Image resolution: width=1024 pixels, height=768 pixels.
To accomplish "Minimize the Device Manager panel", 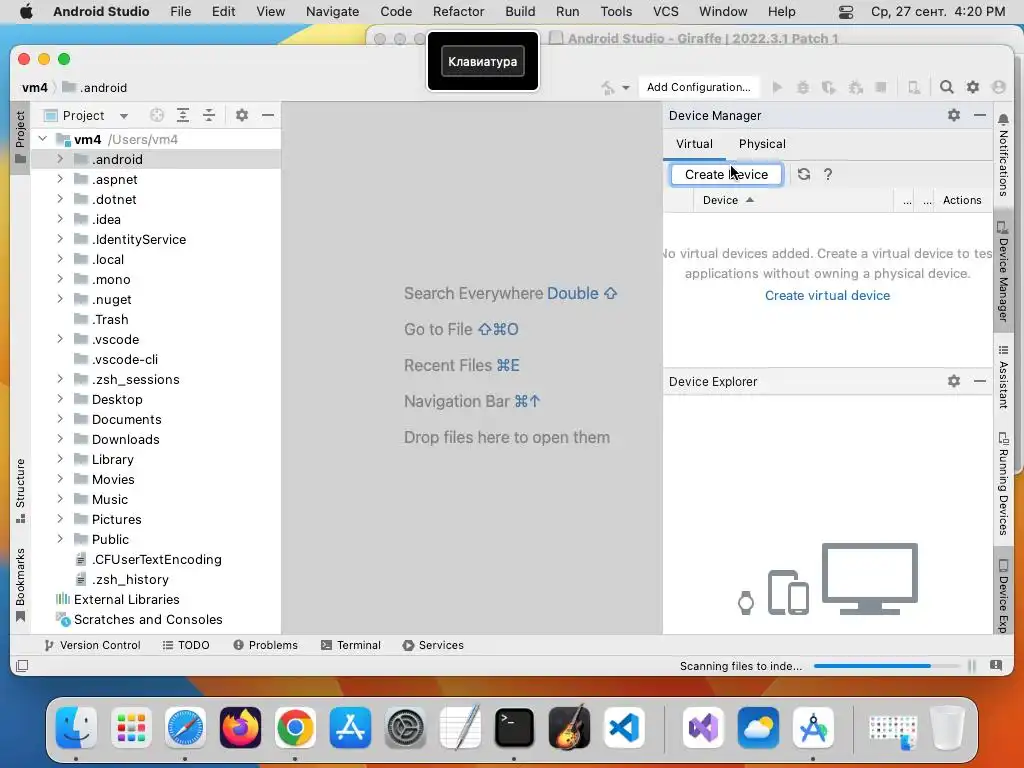I will coord(980,116).
